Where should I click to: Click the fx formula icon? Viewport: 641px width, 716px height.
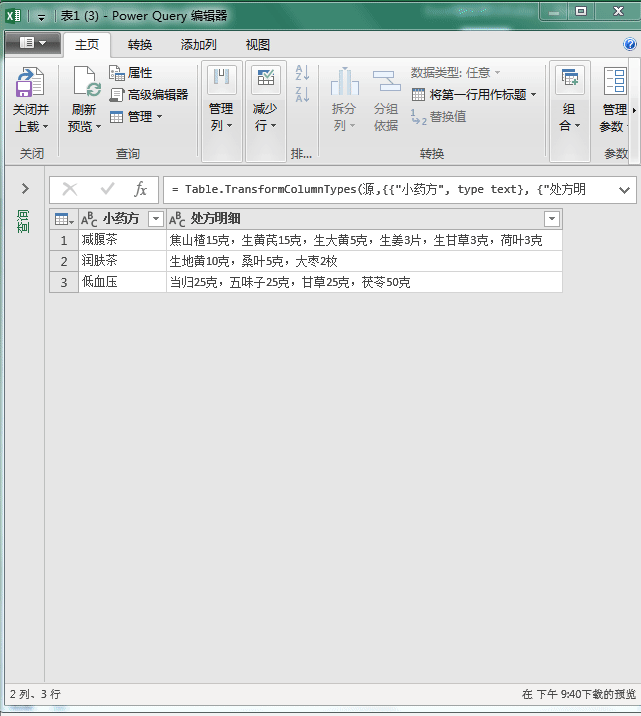[140, 189]
